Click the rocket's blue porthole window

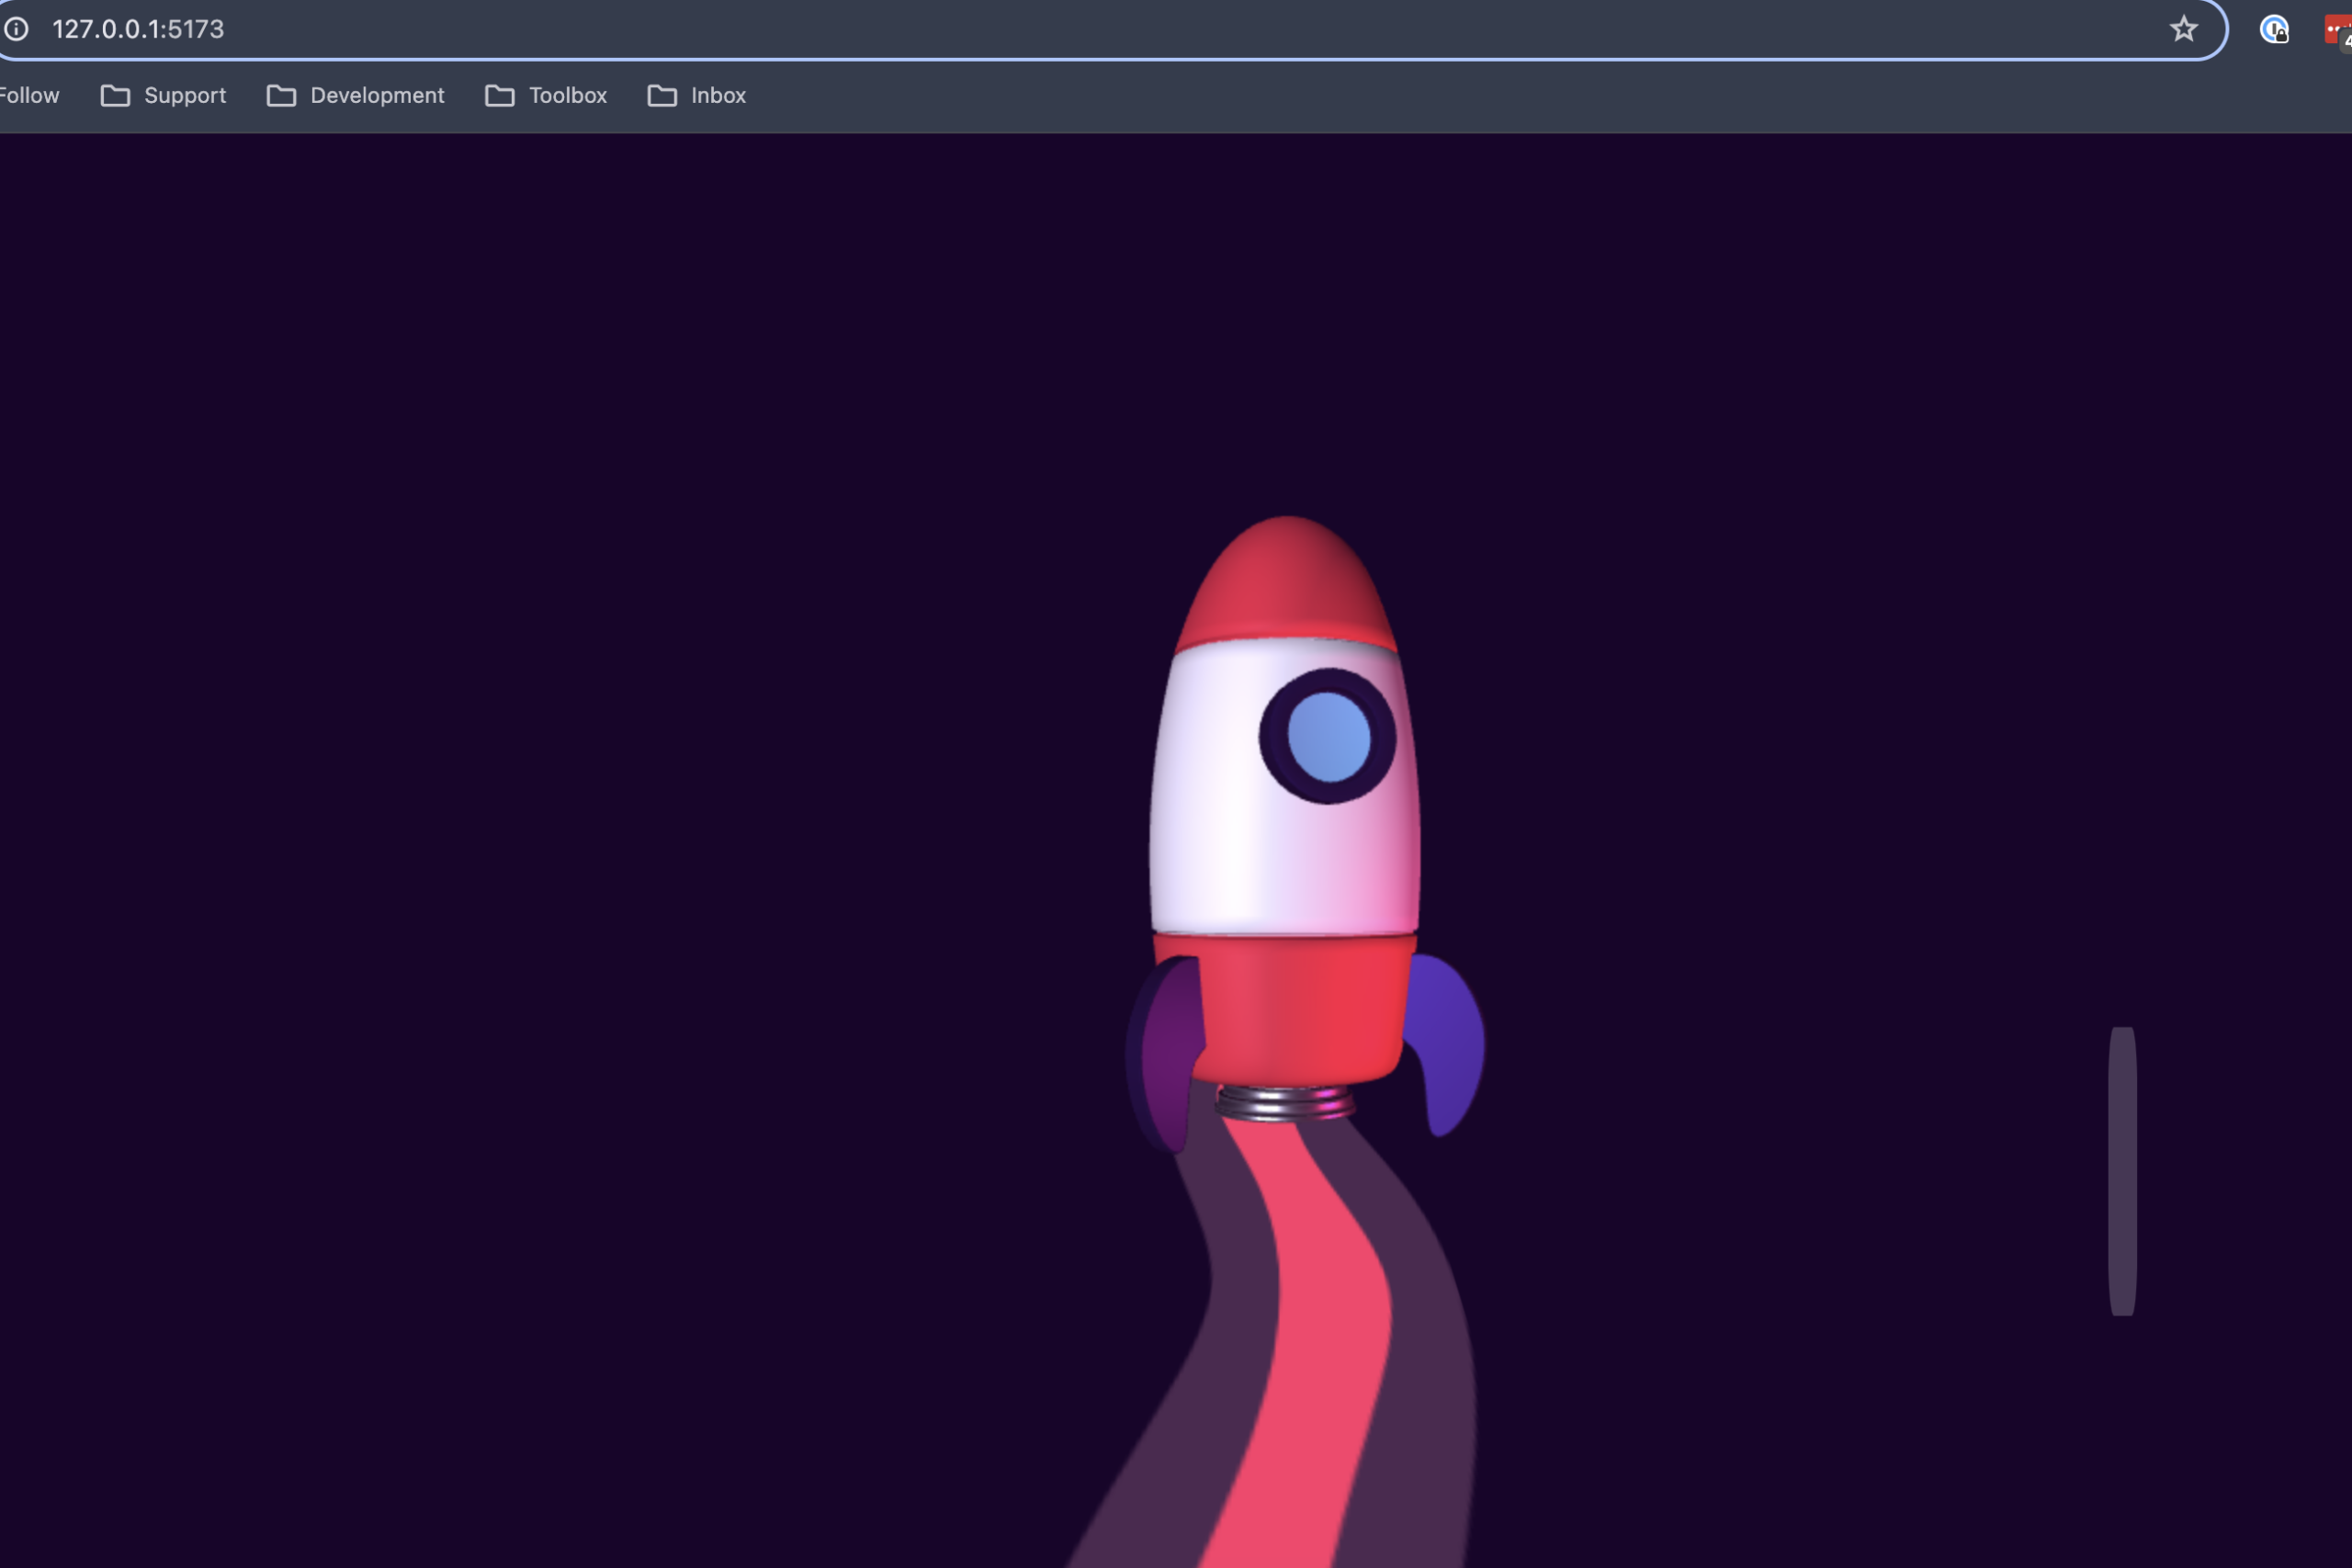1328,737
